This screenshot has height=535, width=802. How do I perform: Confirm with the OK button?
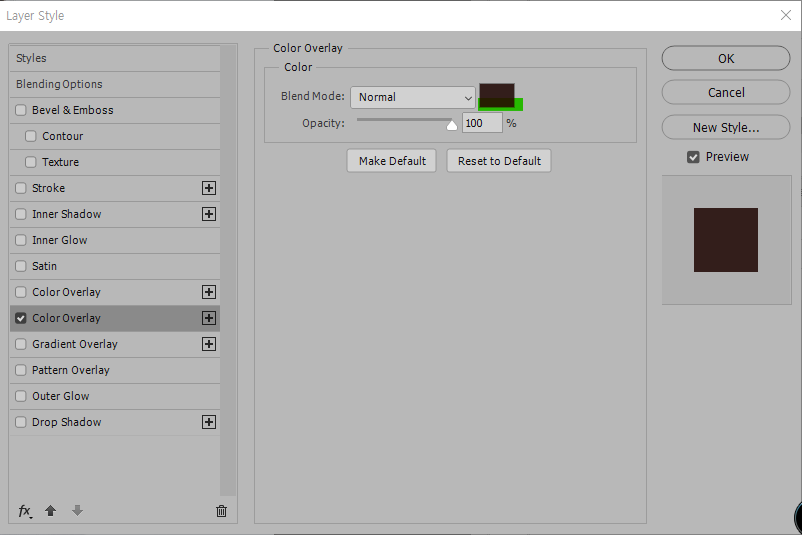click(x=726, y=58)
